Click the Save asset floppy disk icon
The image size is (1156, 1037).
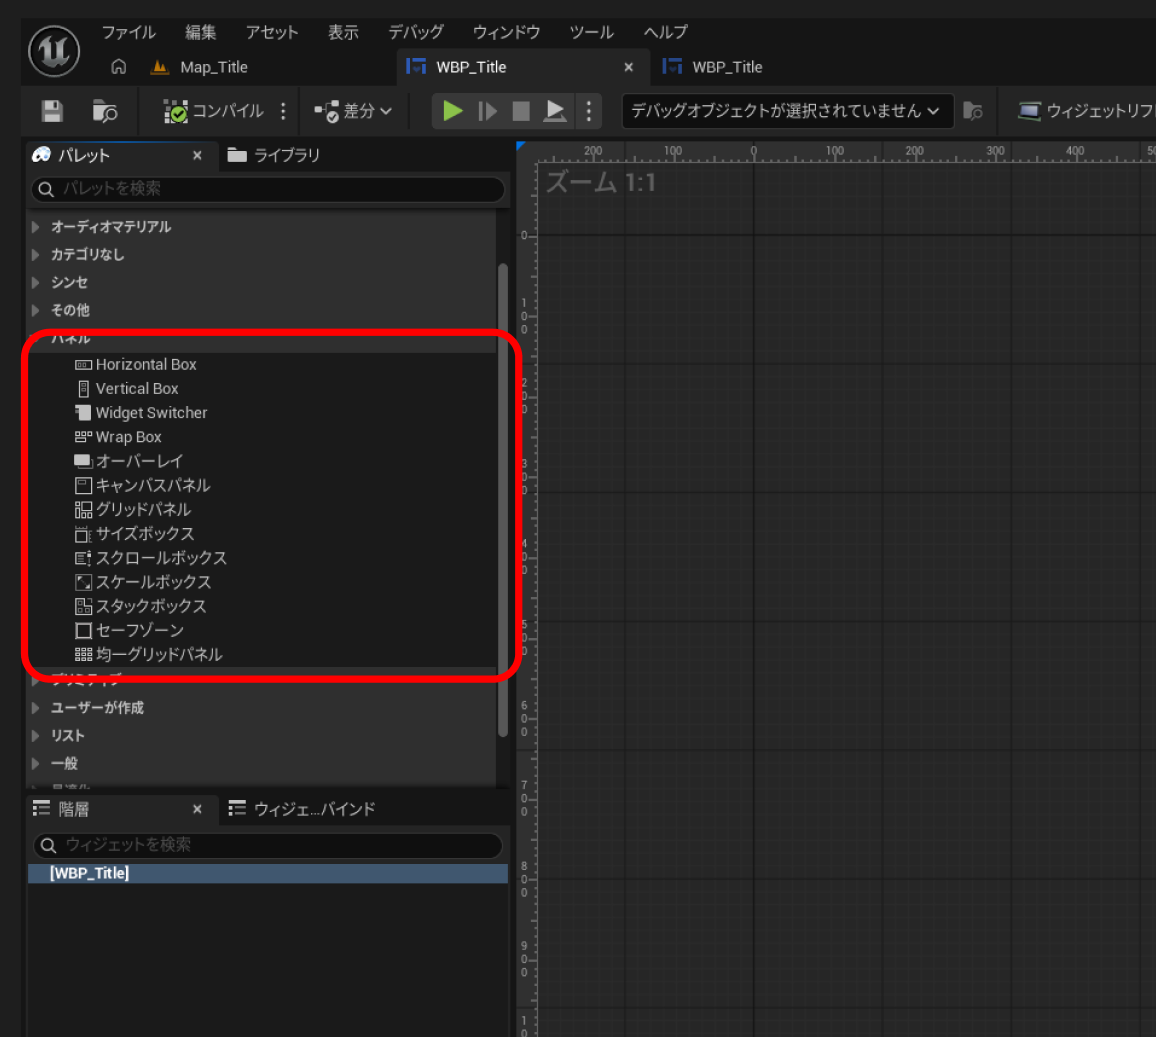coord(52,111)
